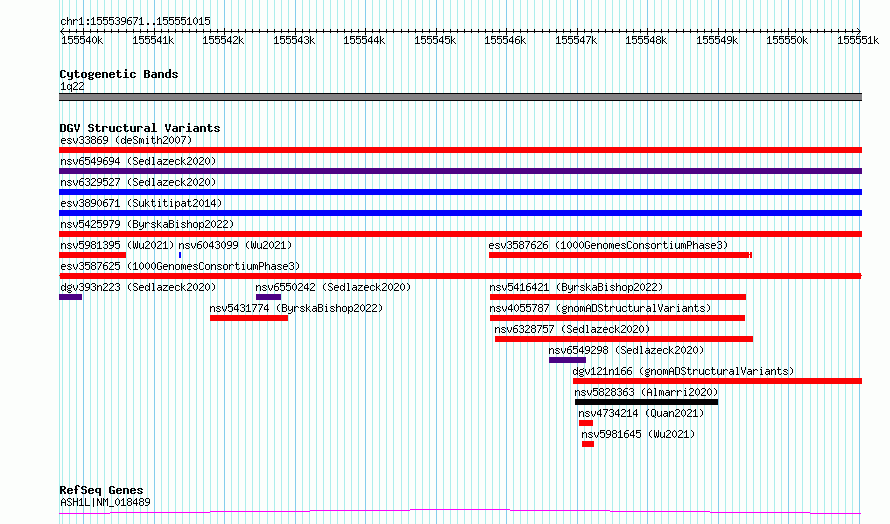
Task: Select the nsv6550242 (Sedlazeck2020) purple bar
Action: 268,297
